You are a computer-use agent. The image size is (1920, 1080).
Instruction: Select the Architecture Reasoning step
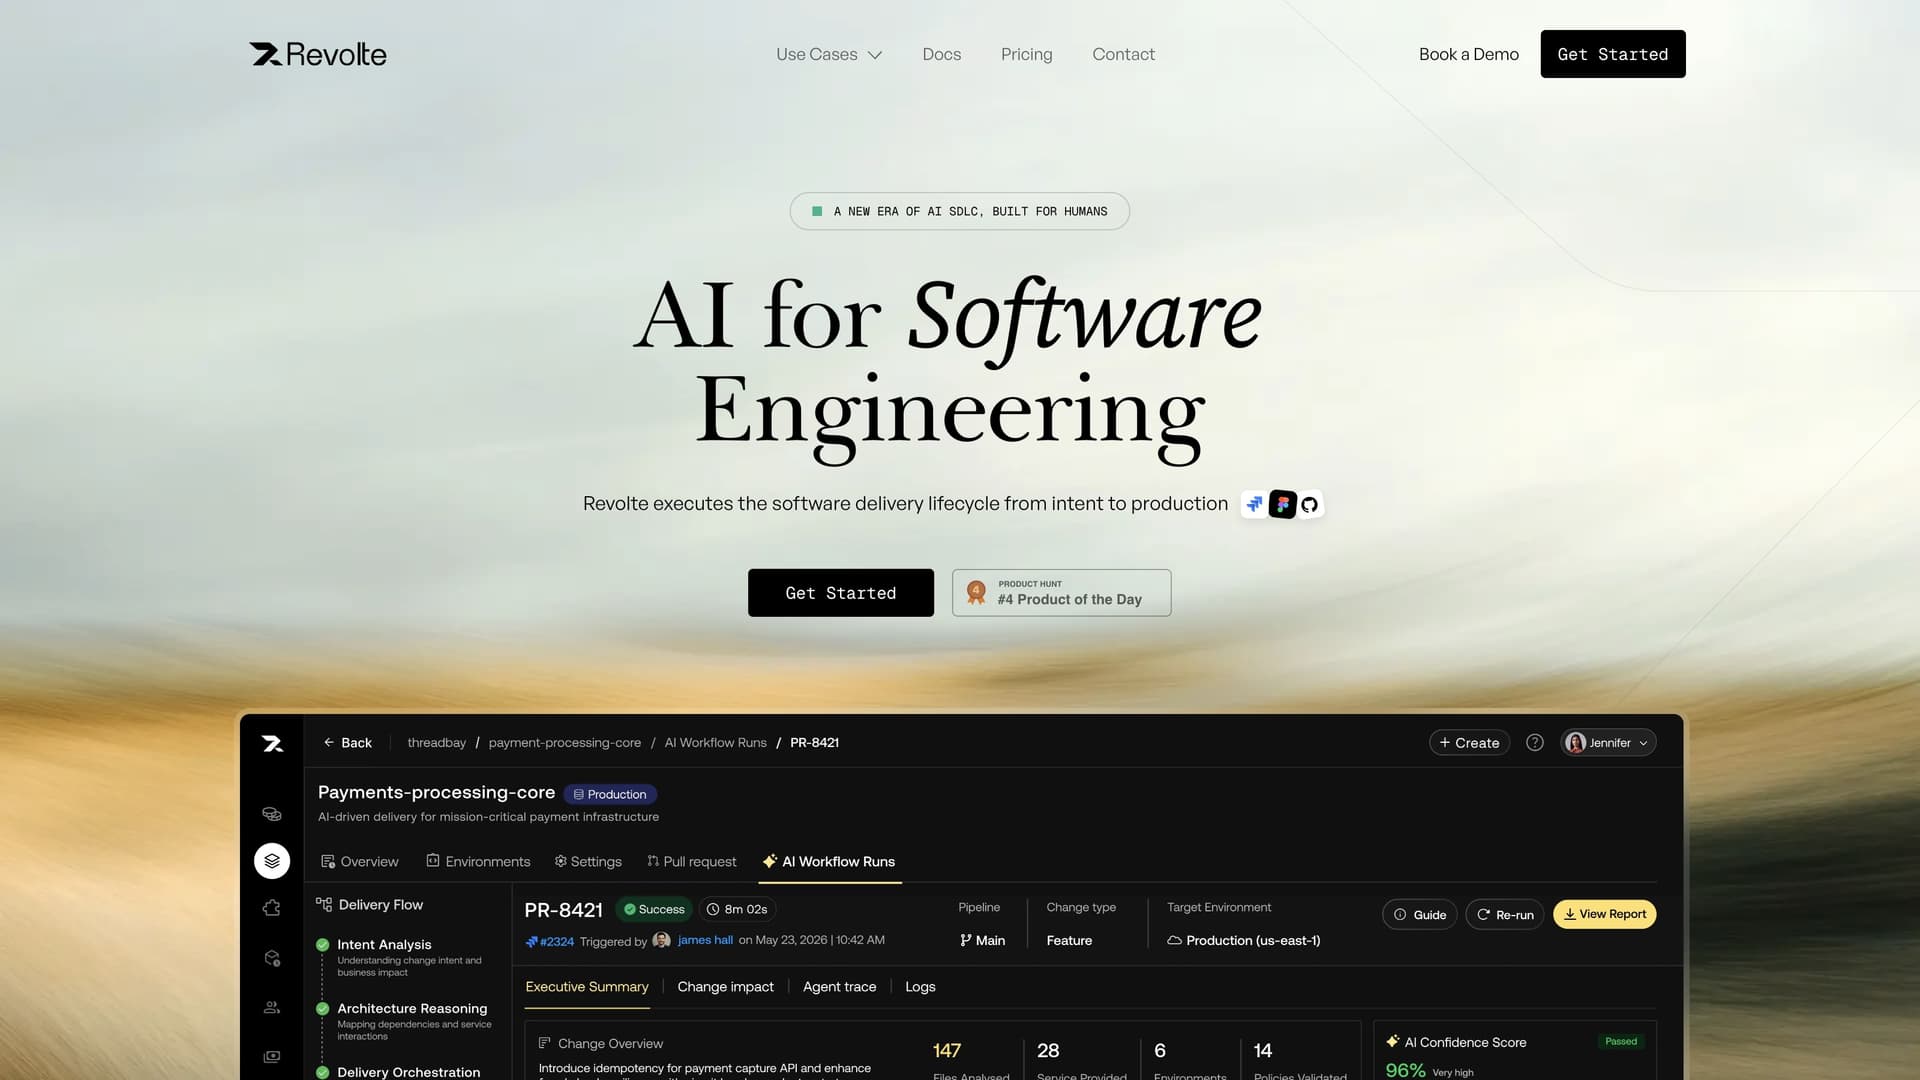(x=412, y=1008)
